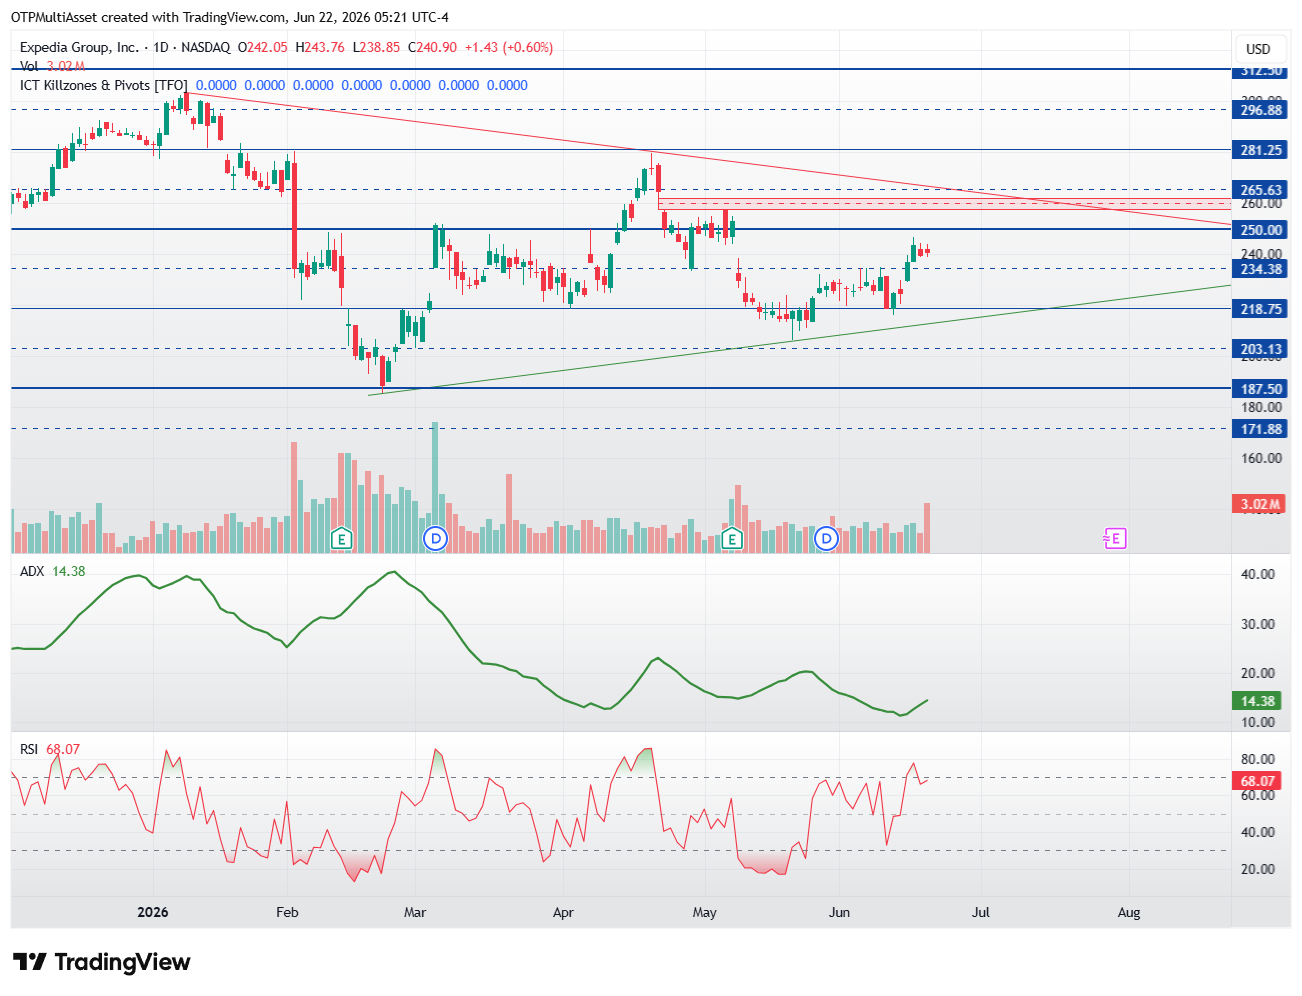Screen dimensions: 1302x996
Task: Click the June dividend D marker
Action: (x=826, y=539)
